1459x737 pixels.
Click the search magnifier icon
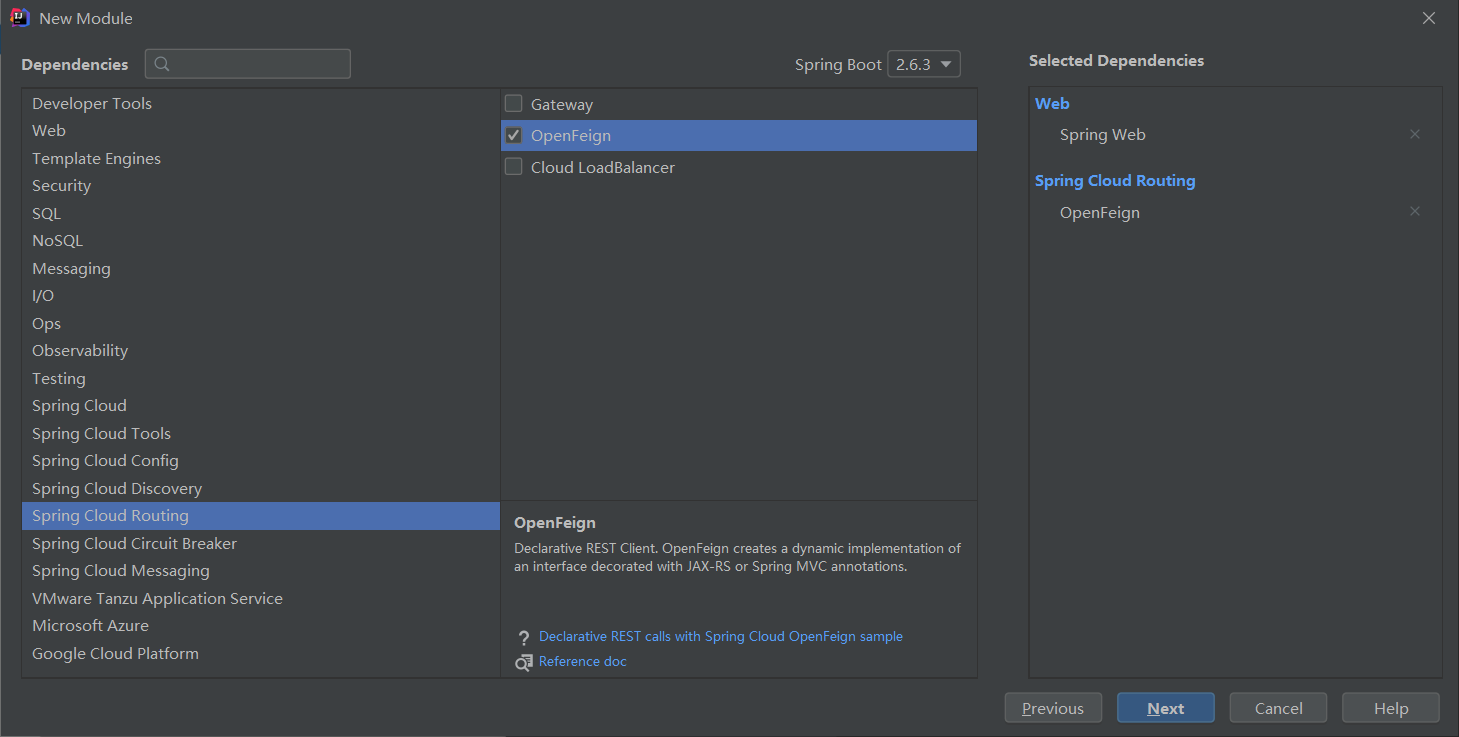click(162, 64)
